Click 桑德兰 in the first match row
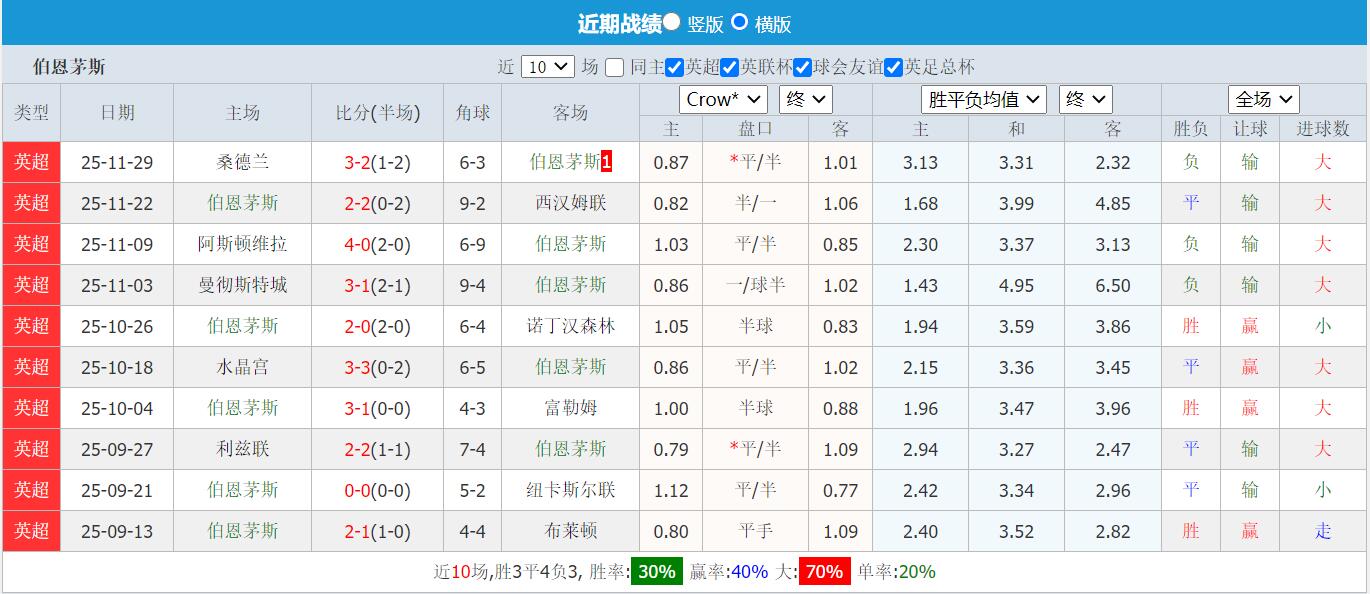 click(x=242, y=161)
